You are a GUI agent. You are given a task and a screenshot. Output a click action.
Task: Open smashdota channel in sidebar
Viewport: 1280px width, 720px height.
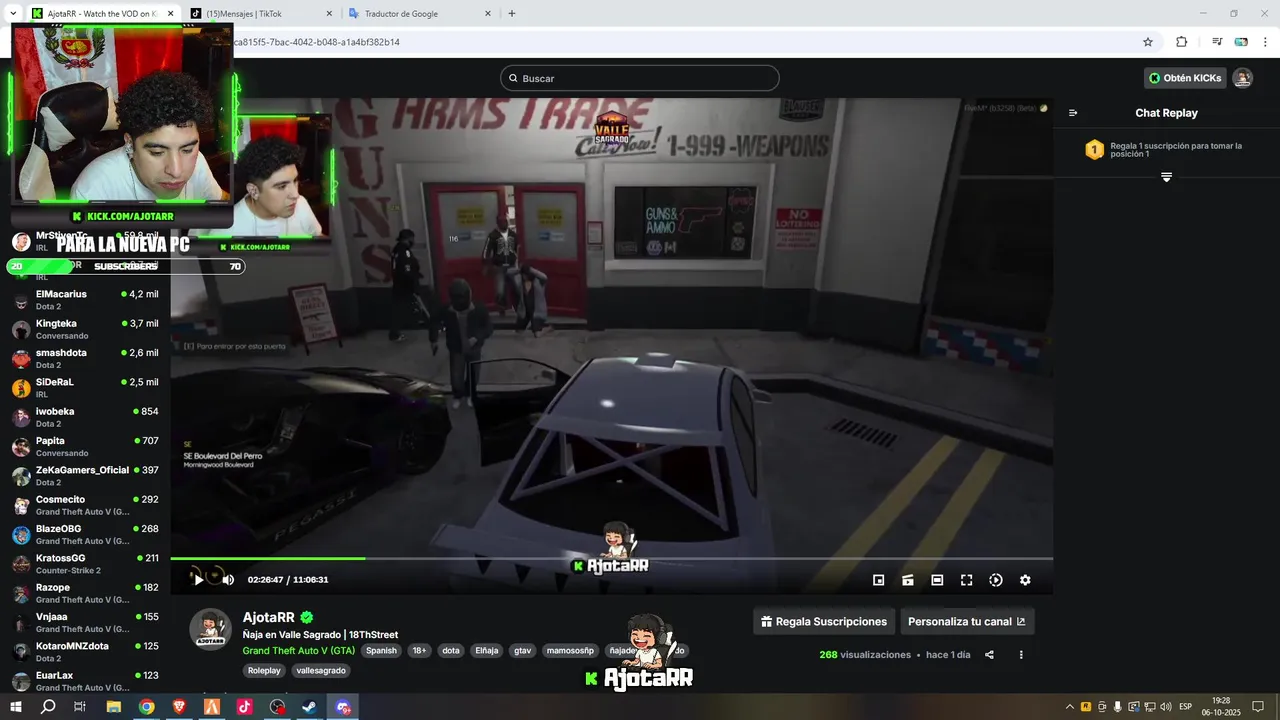(85, 358)
